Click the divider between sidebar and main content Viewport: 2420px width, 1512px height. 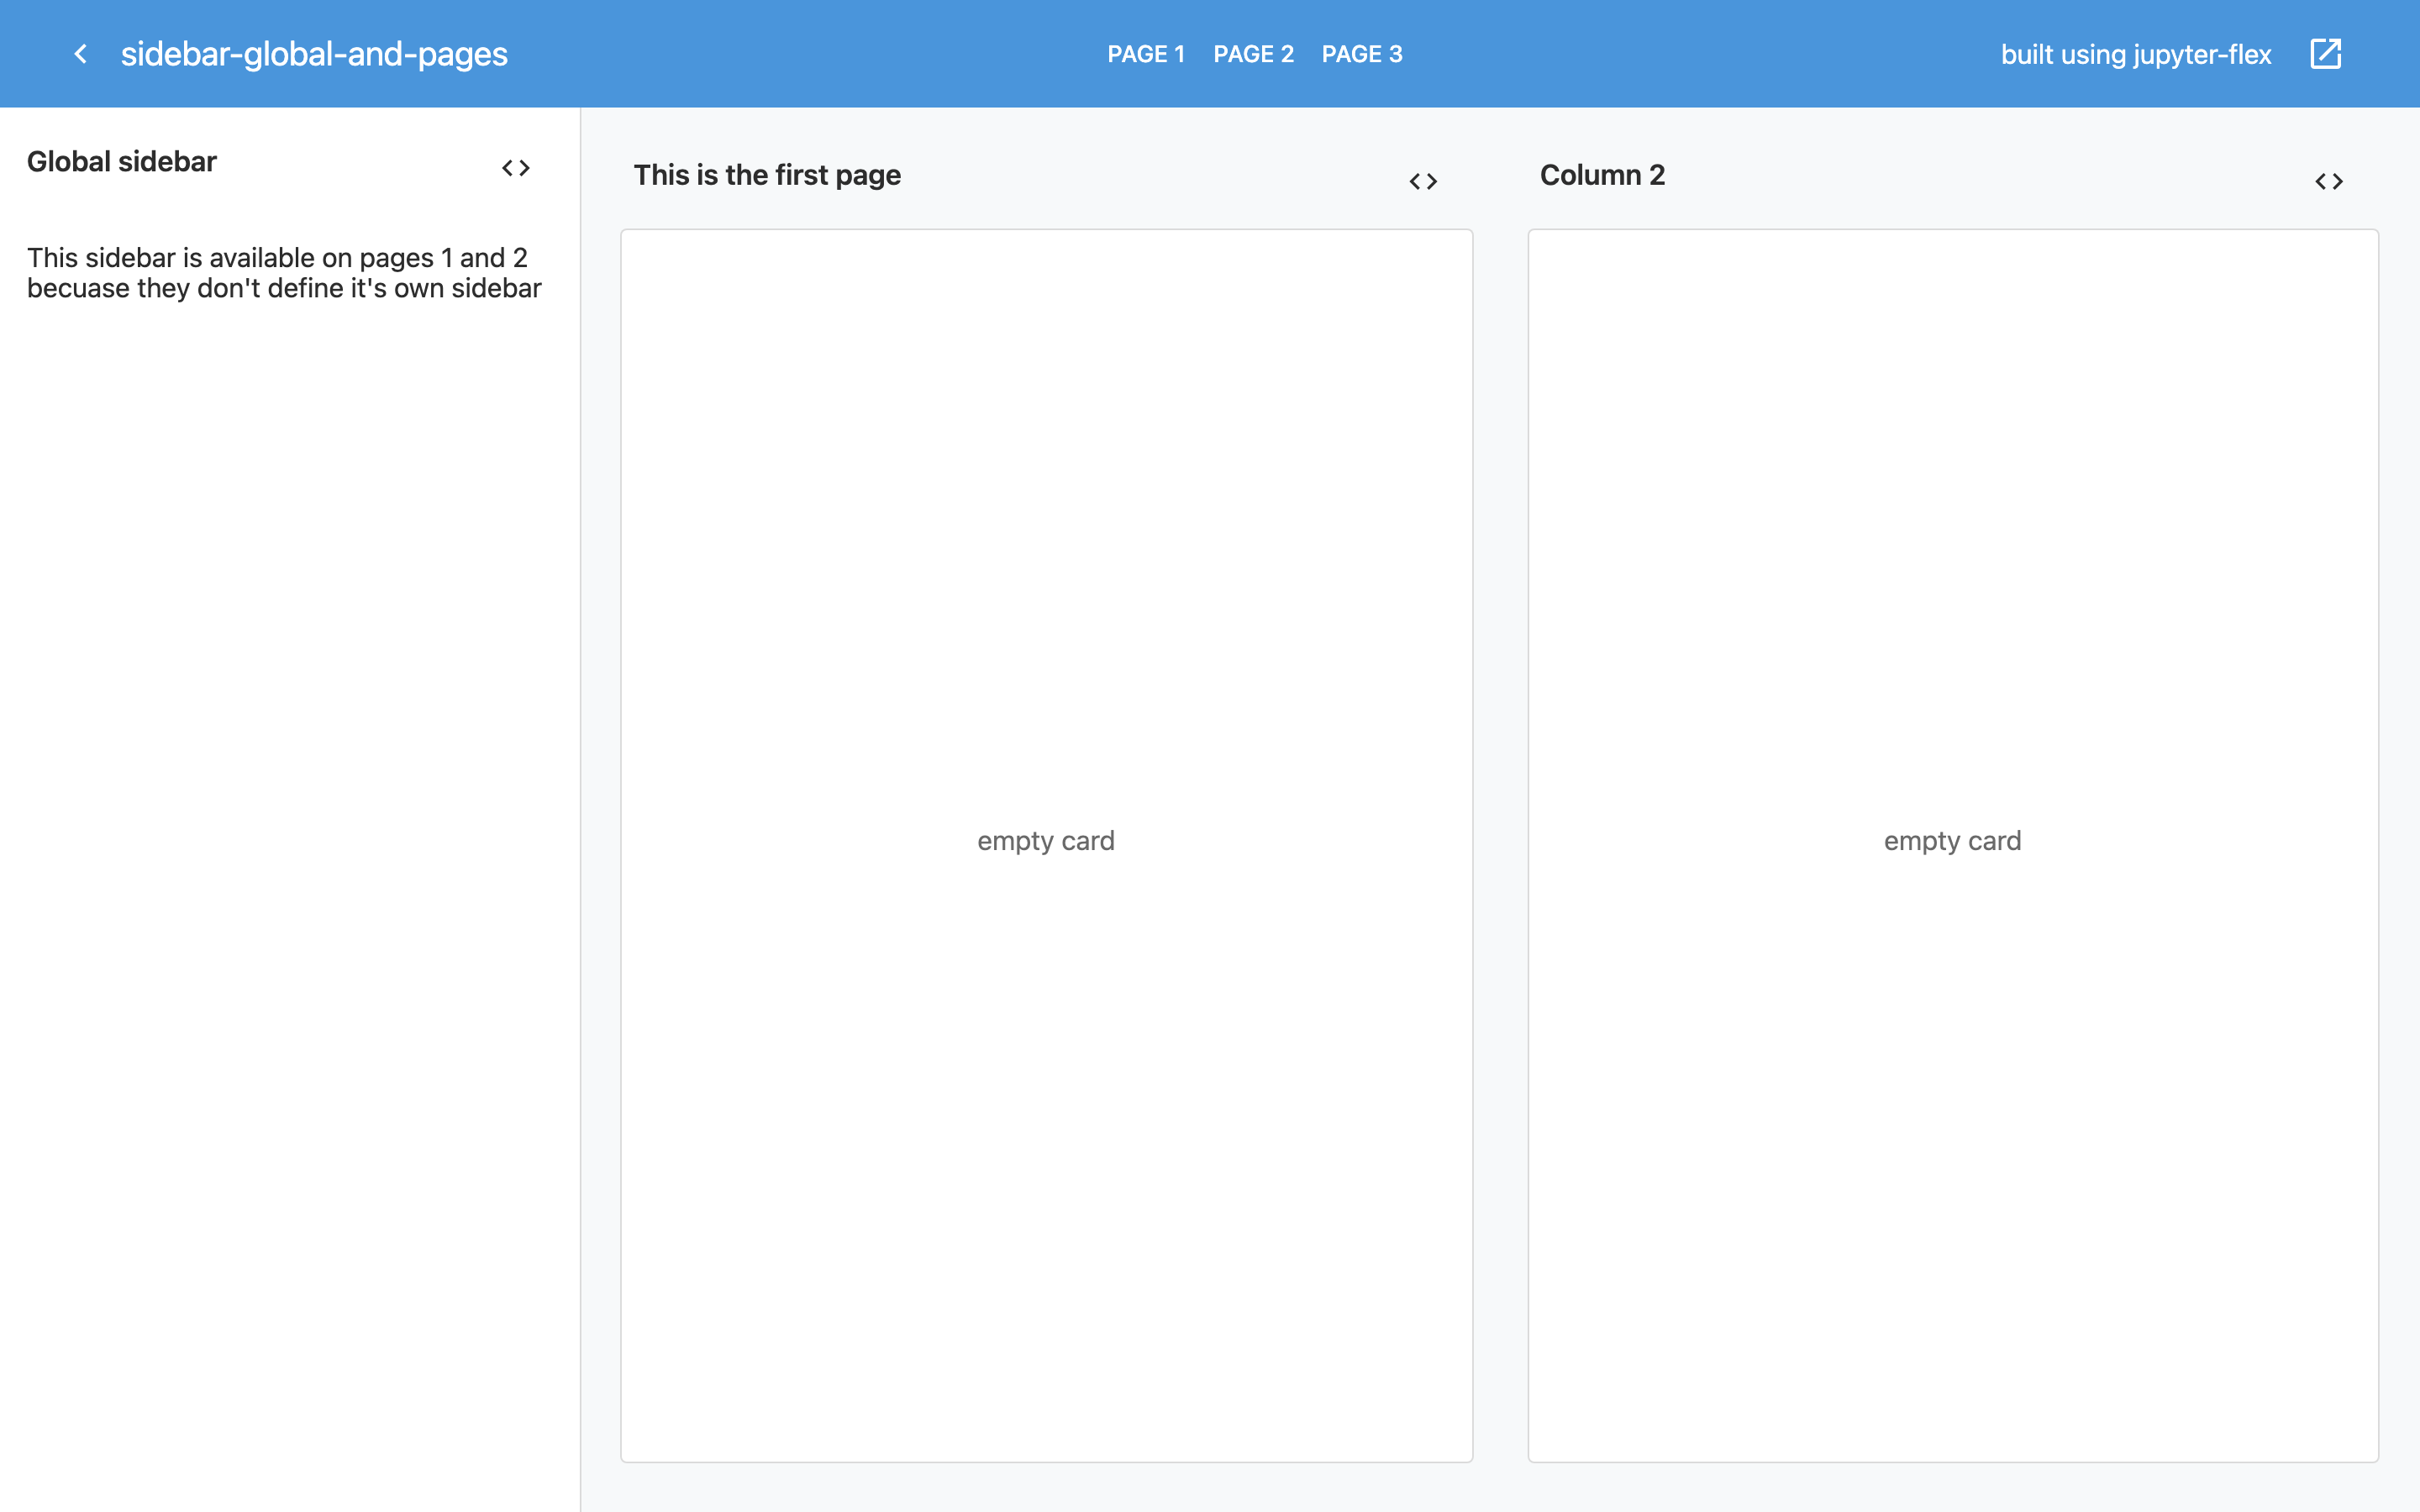(580, 800)
